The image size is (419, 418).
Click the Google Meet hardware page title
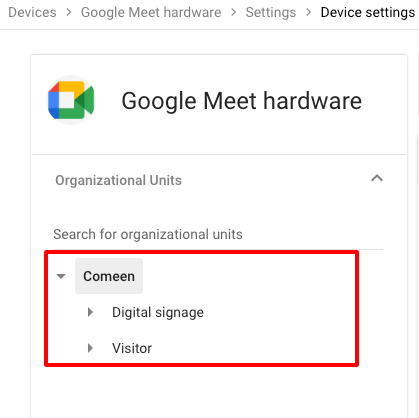tap(241, 101)
